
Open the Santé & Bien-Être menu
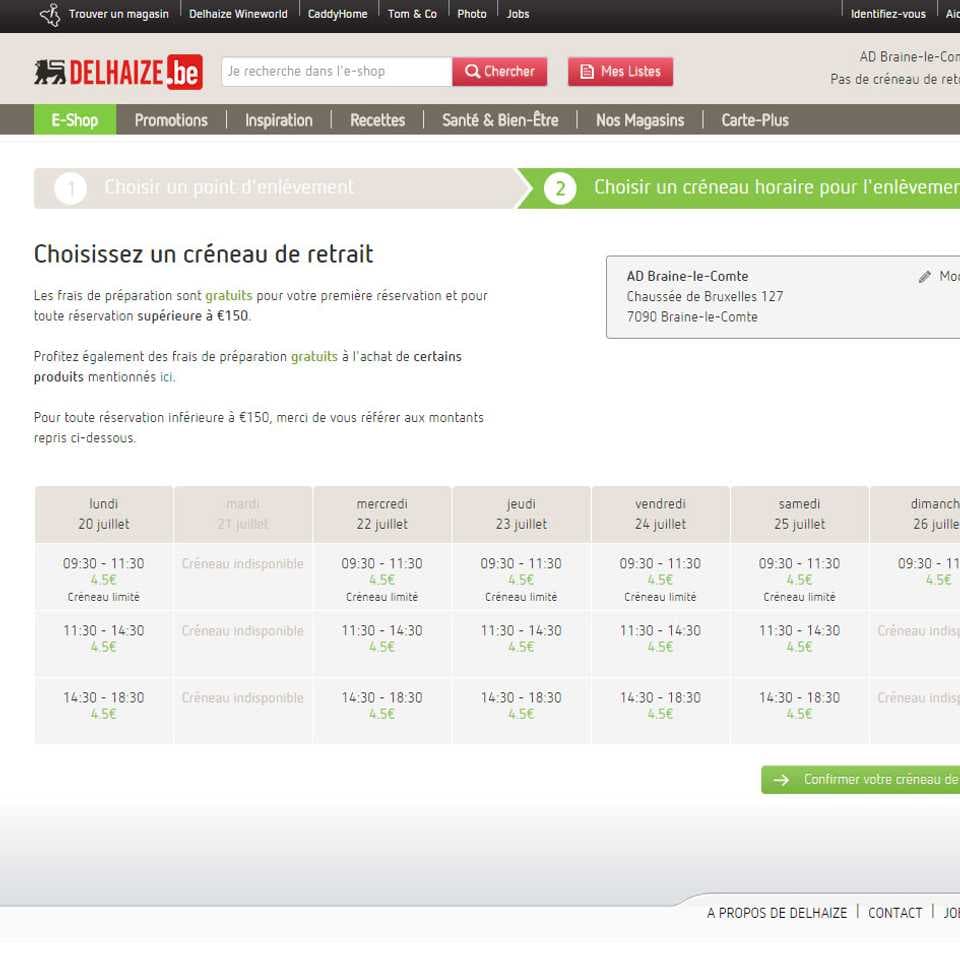(500, 120)
